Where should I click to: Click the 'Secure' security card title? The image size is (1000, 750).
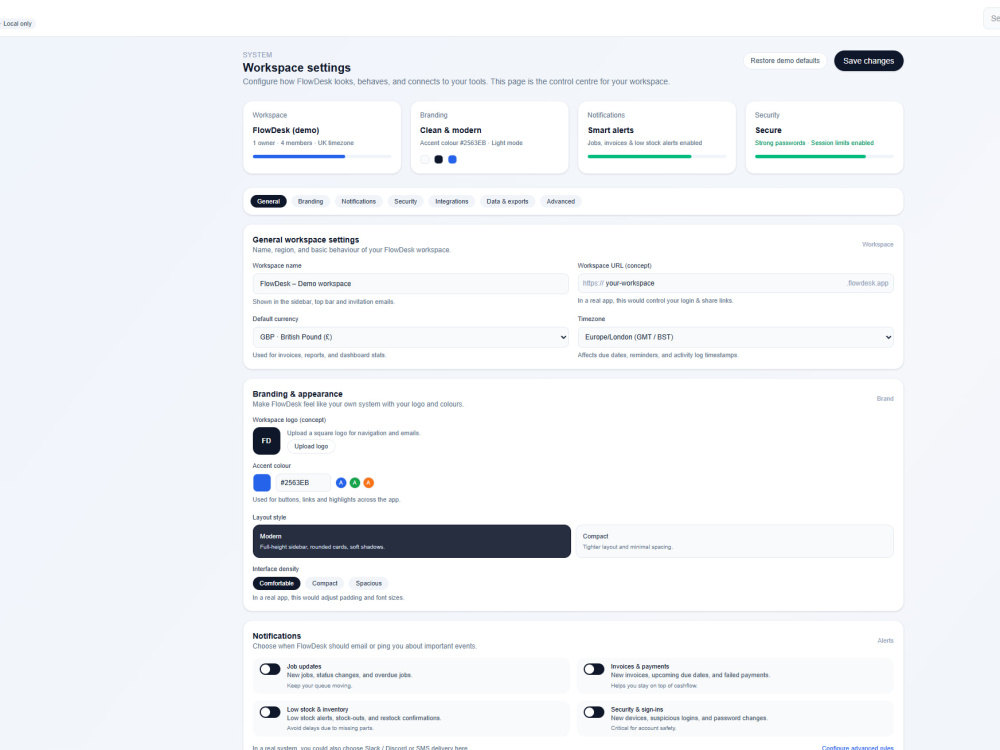768,130
